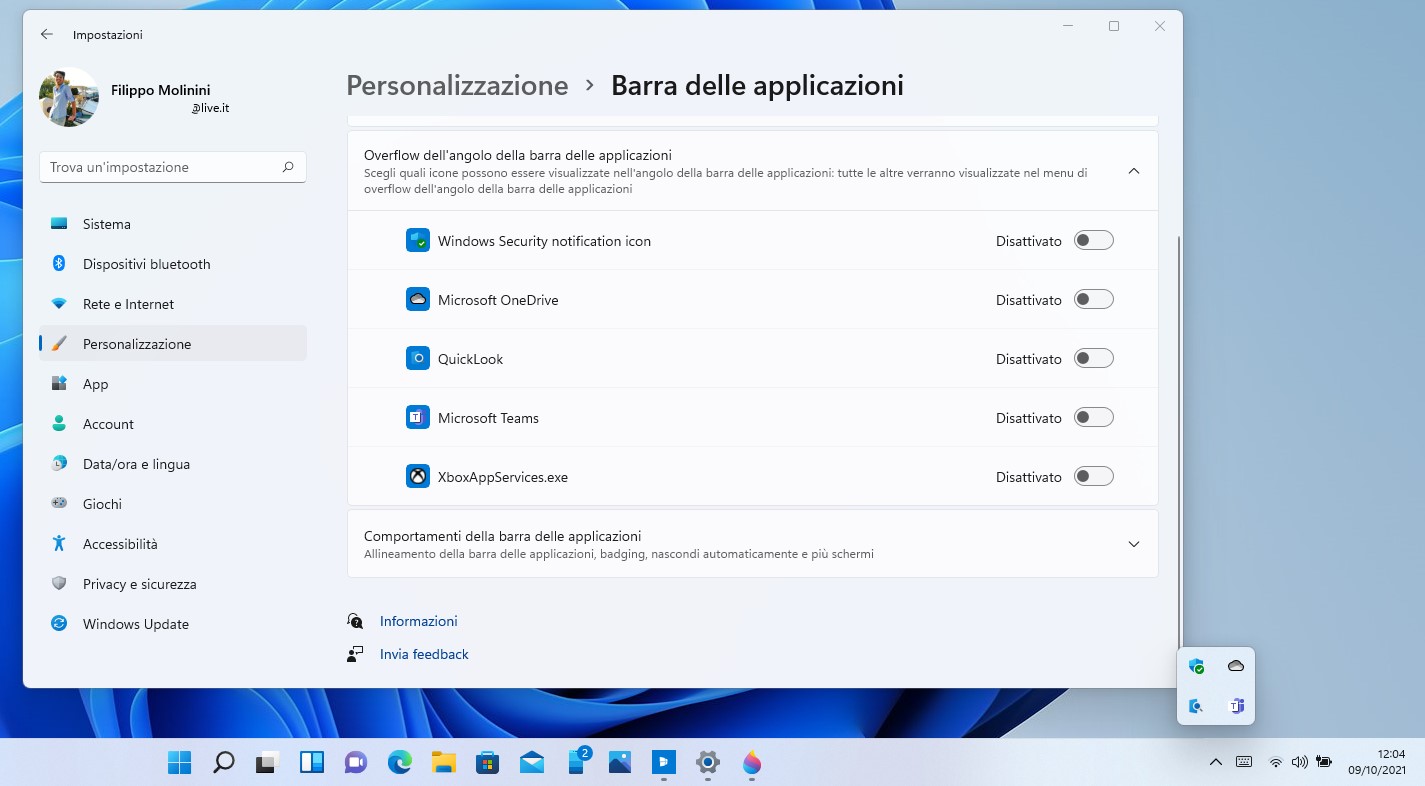The image size is (1425, 786).
Task: Open QuickLook icon in tray overflow popup
Action: pyautogui.click(x=1196, y=706)
